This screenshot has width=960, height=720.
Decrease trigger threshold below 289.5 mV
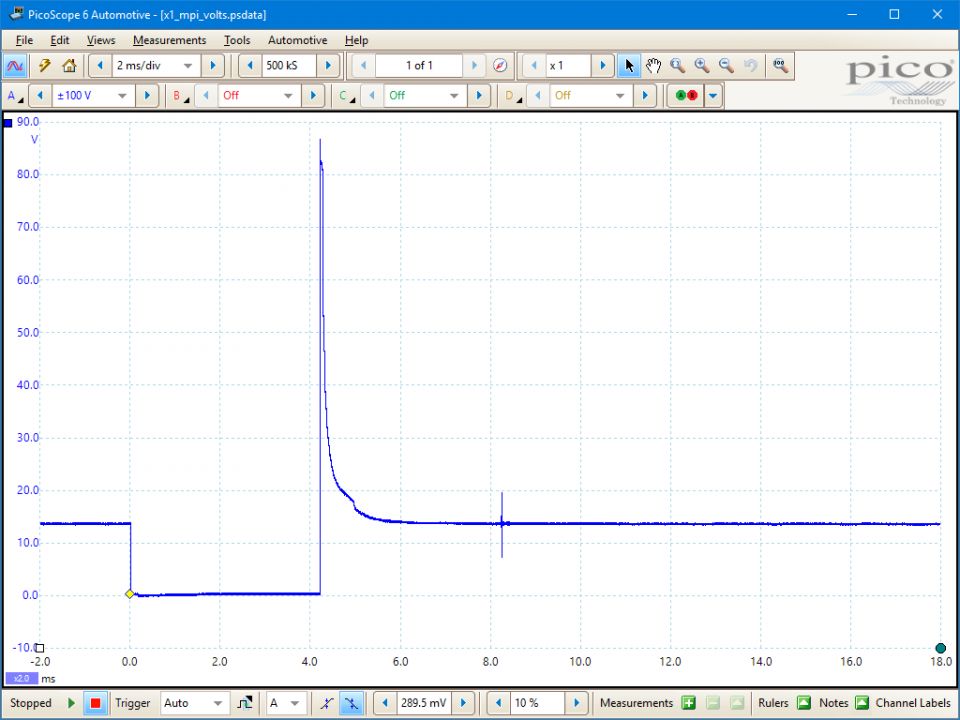coord(385,703)
